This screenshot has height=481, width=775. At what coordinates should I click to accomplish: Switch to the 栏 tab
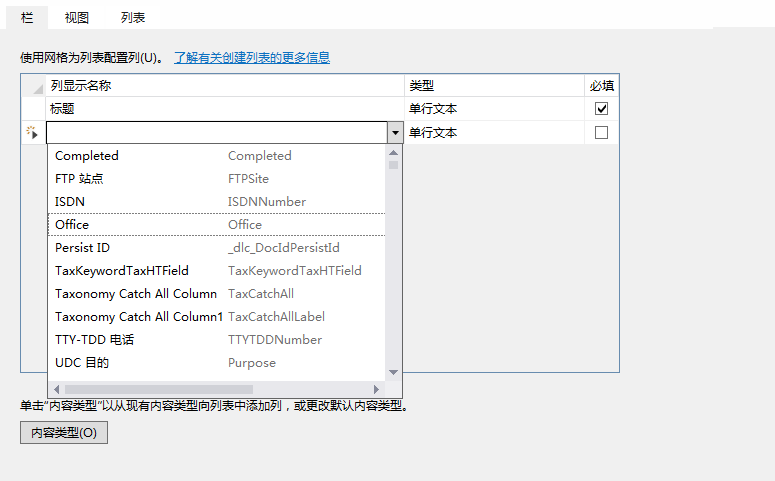(x=27, y=18)
